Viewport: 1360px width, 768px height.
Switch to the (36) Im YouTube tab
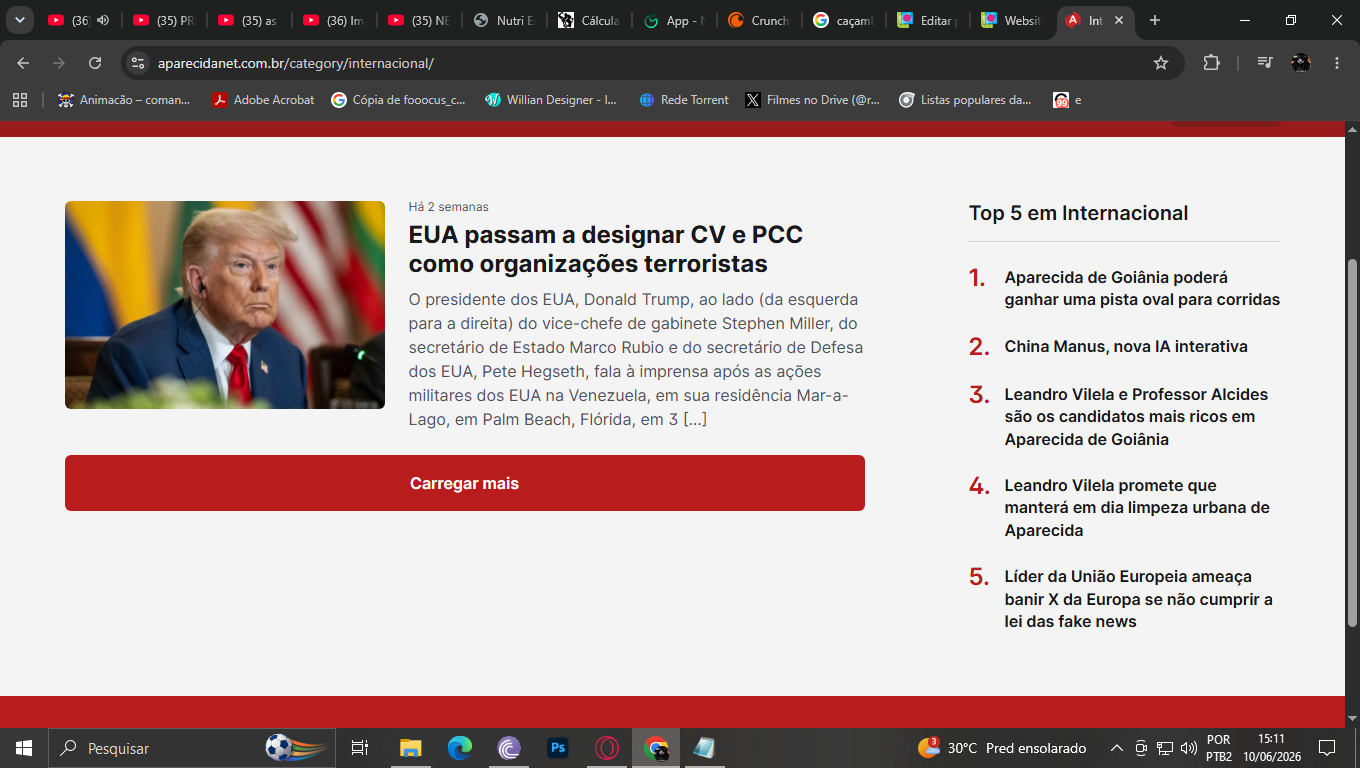(335, 20)
